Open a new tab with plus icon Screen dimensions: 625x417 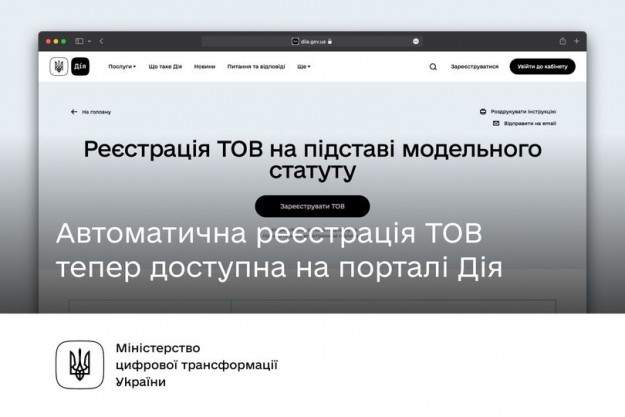click(576, 41)
